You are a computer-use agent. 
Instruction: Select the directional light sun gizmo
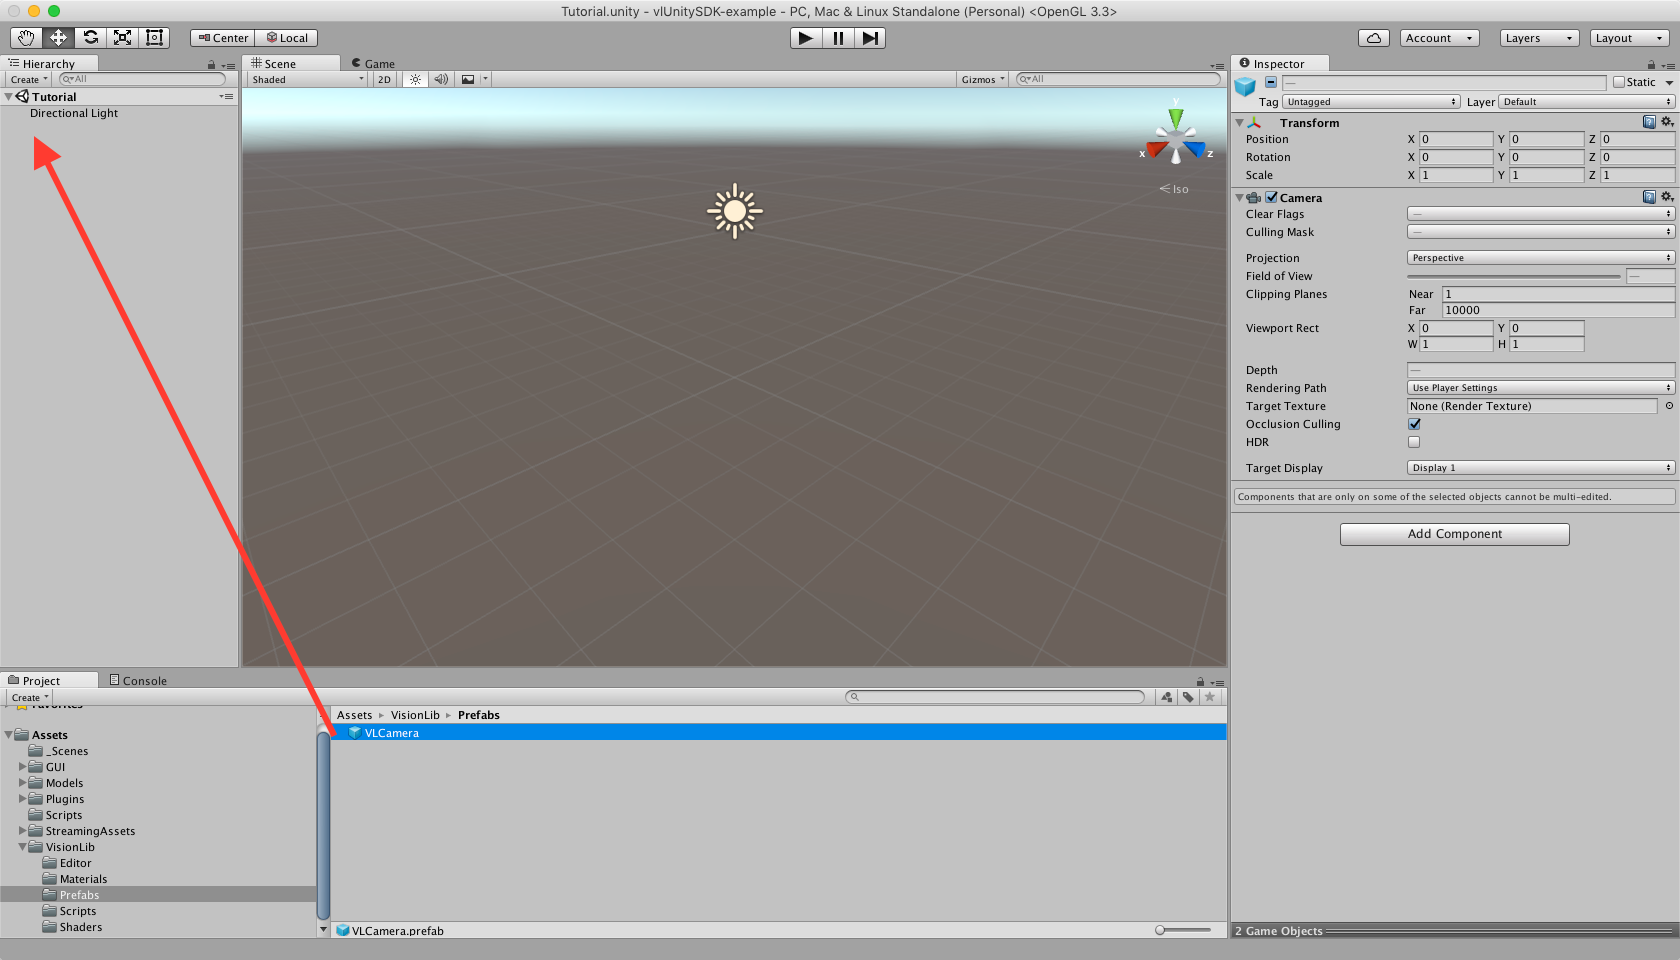pyautogui.click(x=735, y=211)
